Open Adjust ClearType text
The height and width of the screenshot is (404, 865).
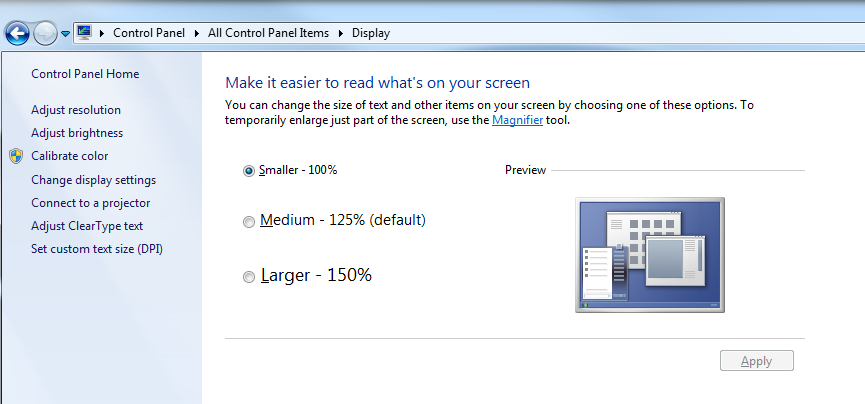tap(87, 226)
